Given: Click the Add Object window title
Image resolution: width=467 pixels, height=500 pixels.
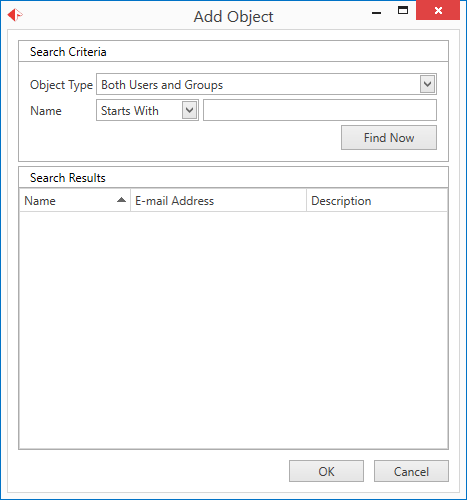Looking at the screenshot, I should (x=233, y=17).
